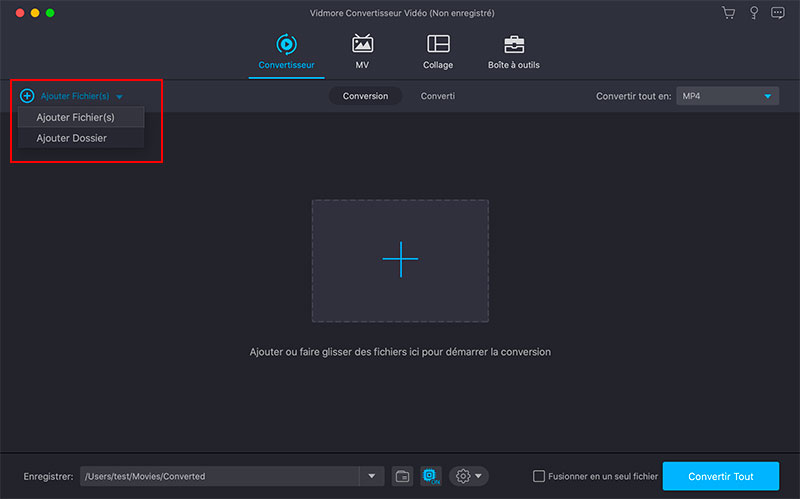
Task: Click the shopping cart purchase icon
Action: coord(728,13)
